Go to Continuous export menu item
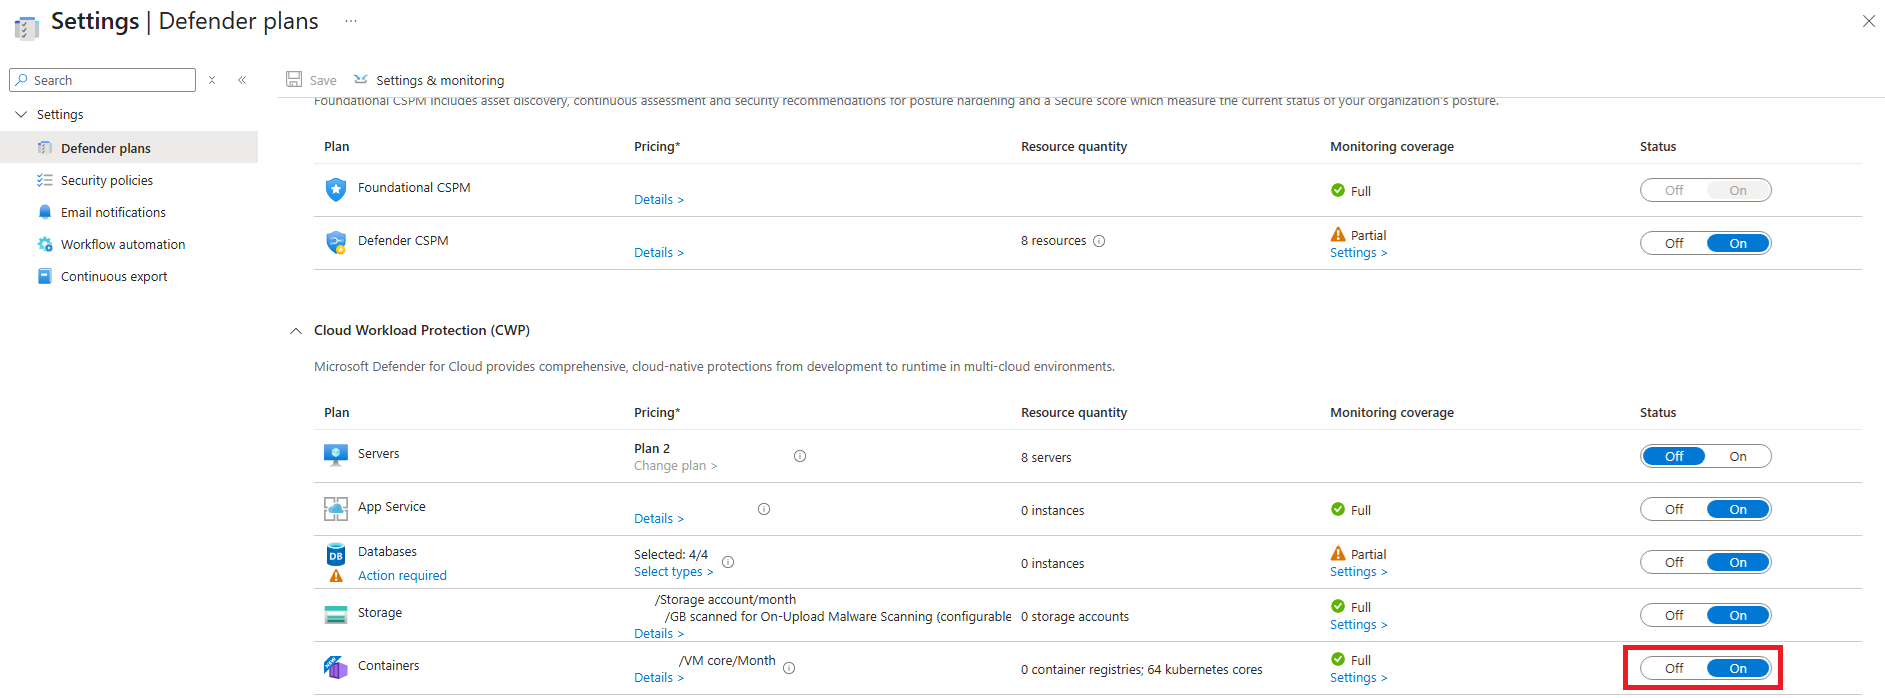 click(114, 276)
